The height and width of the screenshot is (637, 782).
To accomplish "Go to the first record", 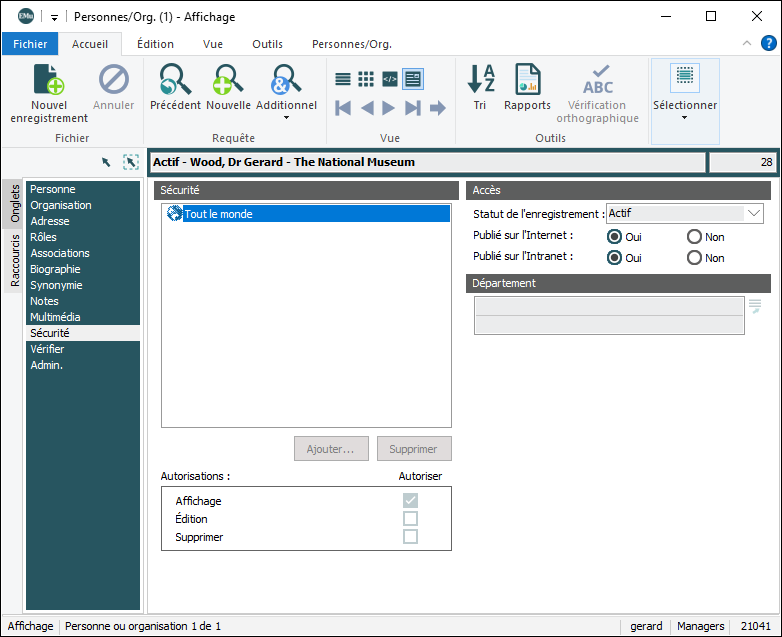I will 343,108.
